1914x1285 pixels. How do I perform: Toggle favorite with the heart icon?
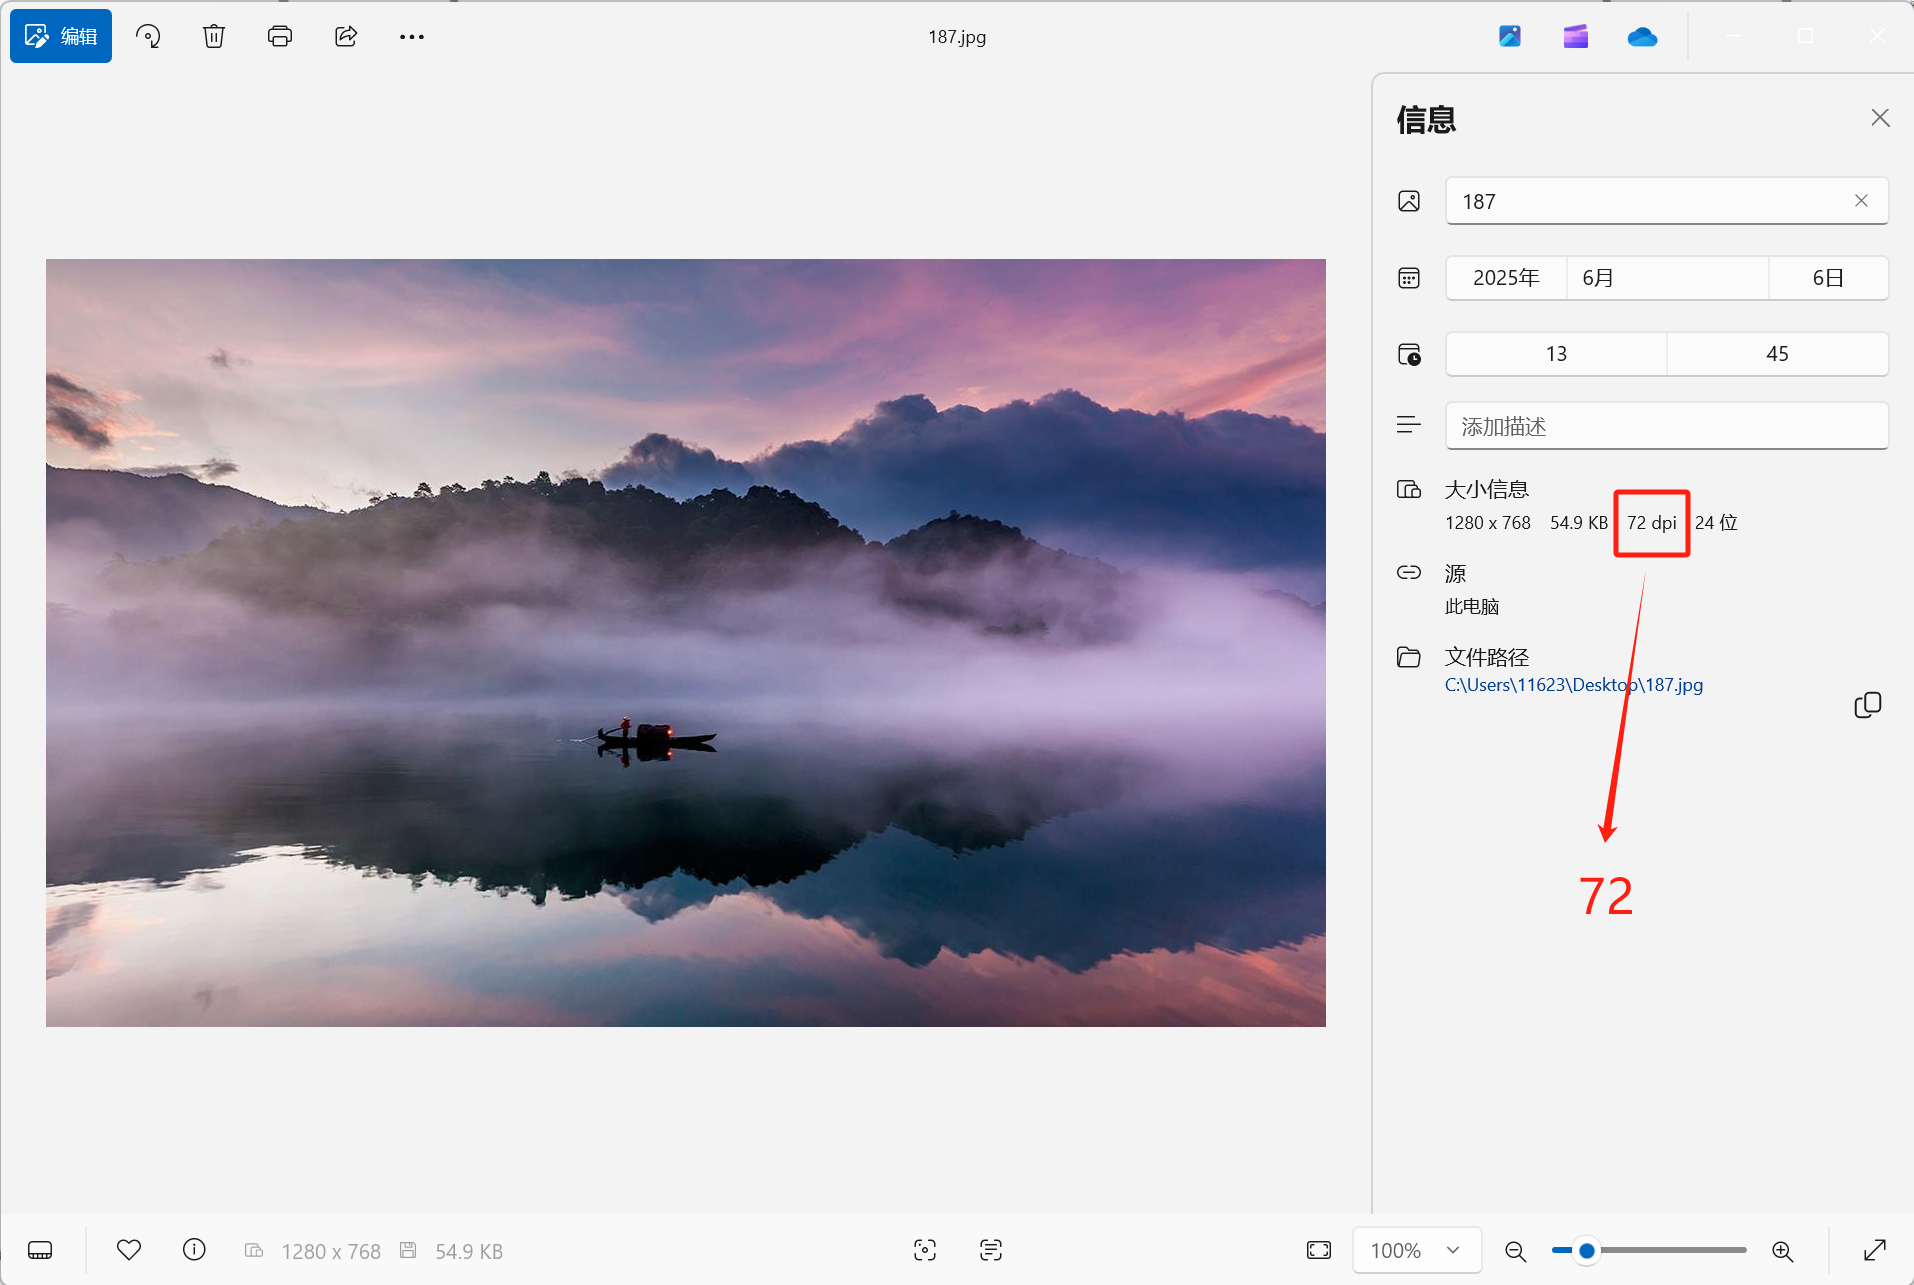coord(129,1250)
